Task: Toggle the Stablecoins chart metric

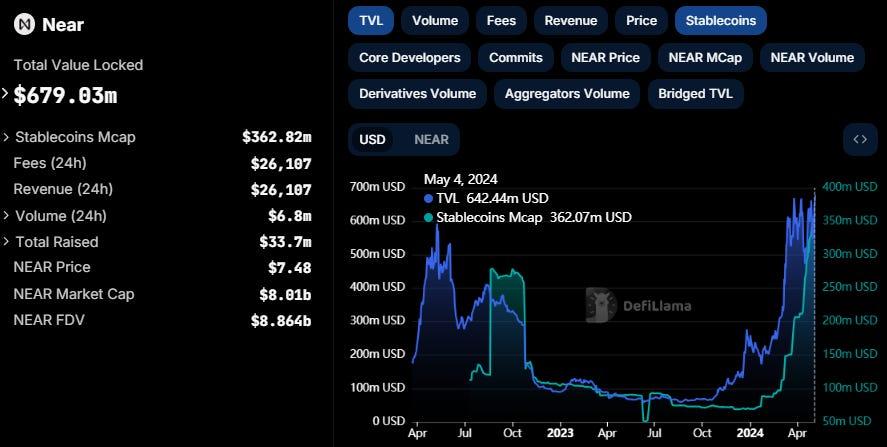Action: tap(721, 20)
